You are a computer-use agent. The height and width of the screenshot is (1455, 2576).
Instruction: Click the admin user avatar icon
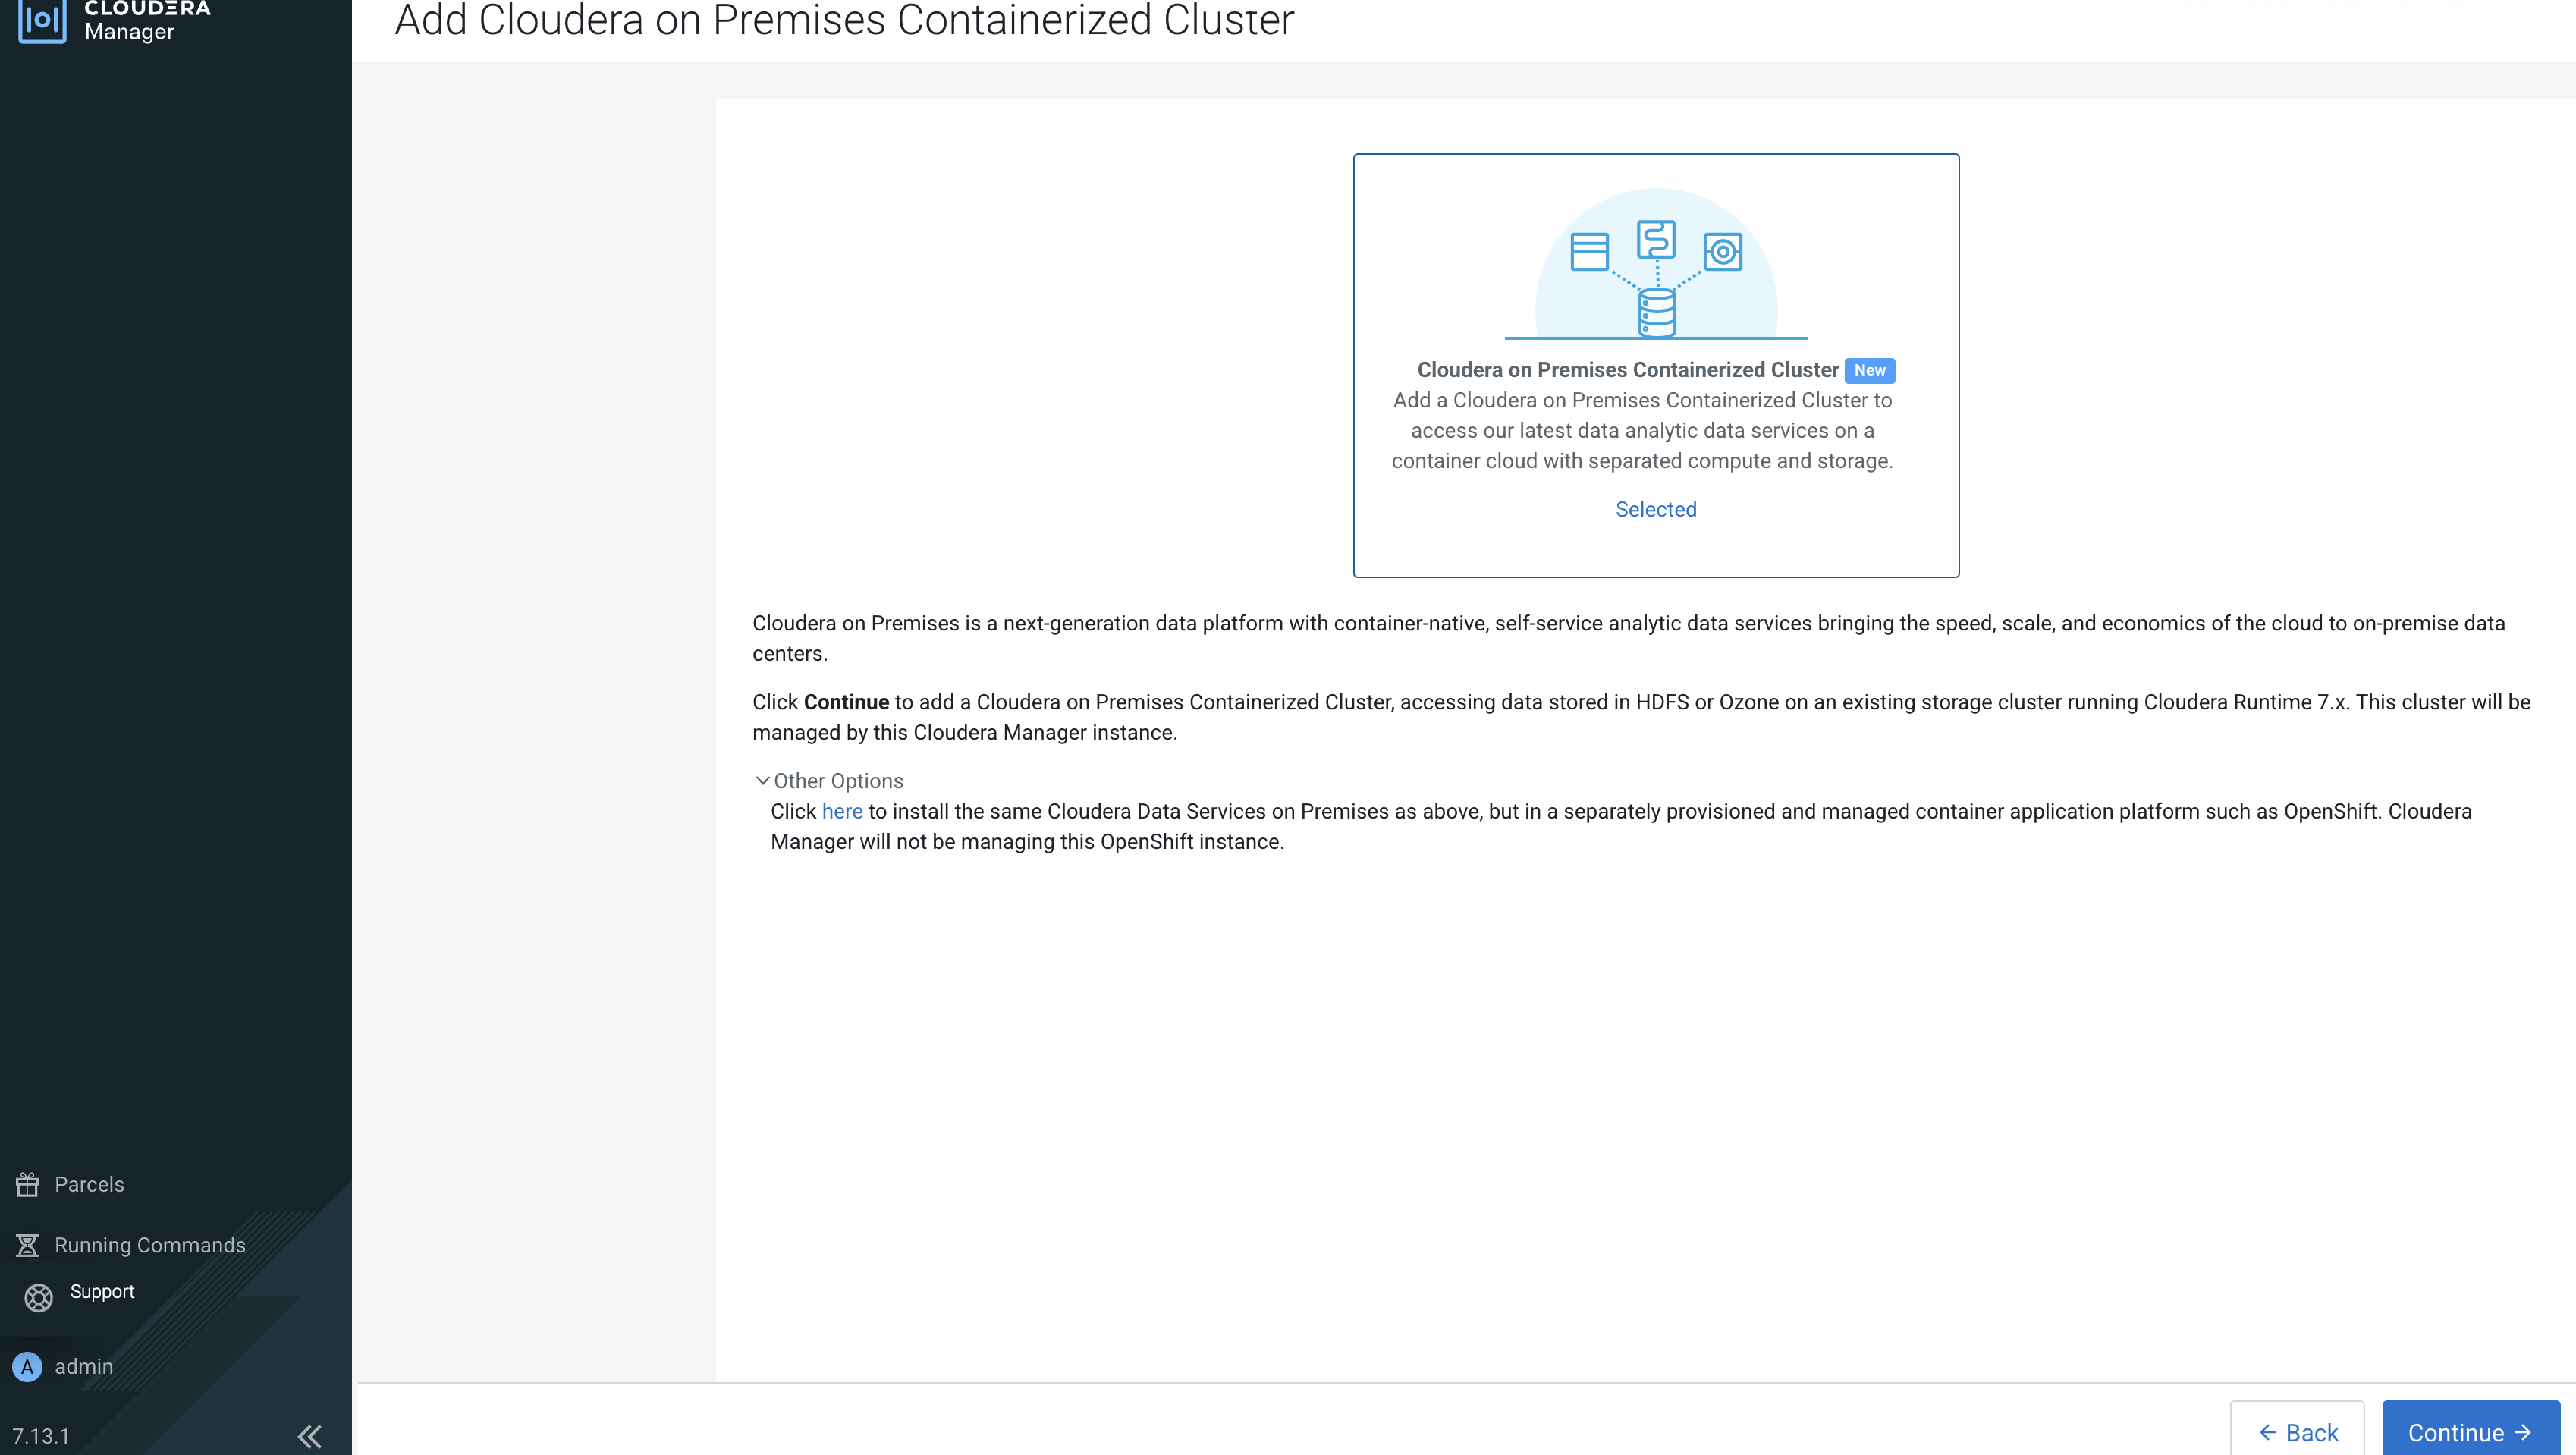coord(27,1366)
